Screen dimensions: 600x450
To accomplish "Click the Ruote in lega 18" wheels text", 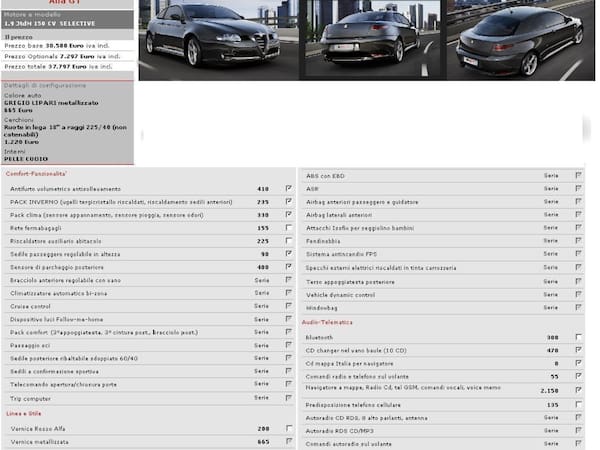I will 65,131.
